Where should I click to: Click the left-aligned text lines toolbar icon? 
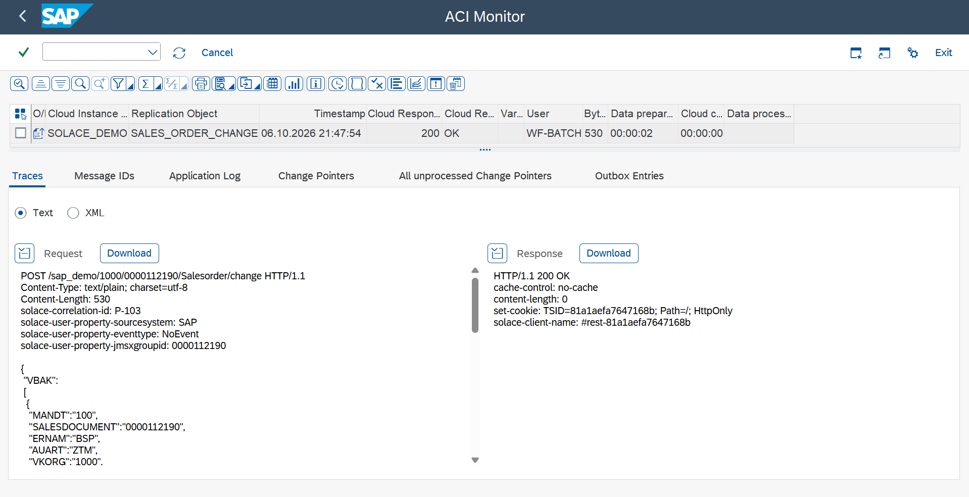[397, 83]
